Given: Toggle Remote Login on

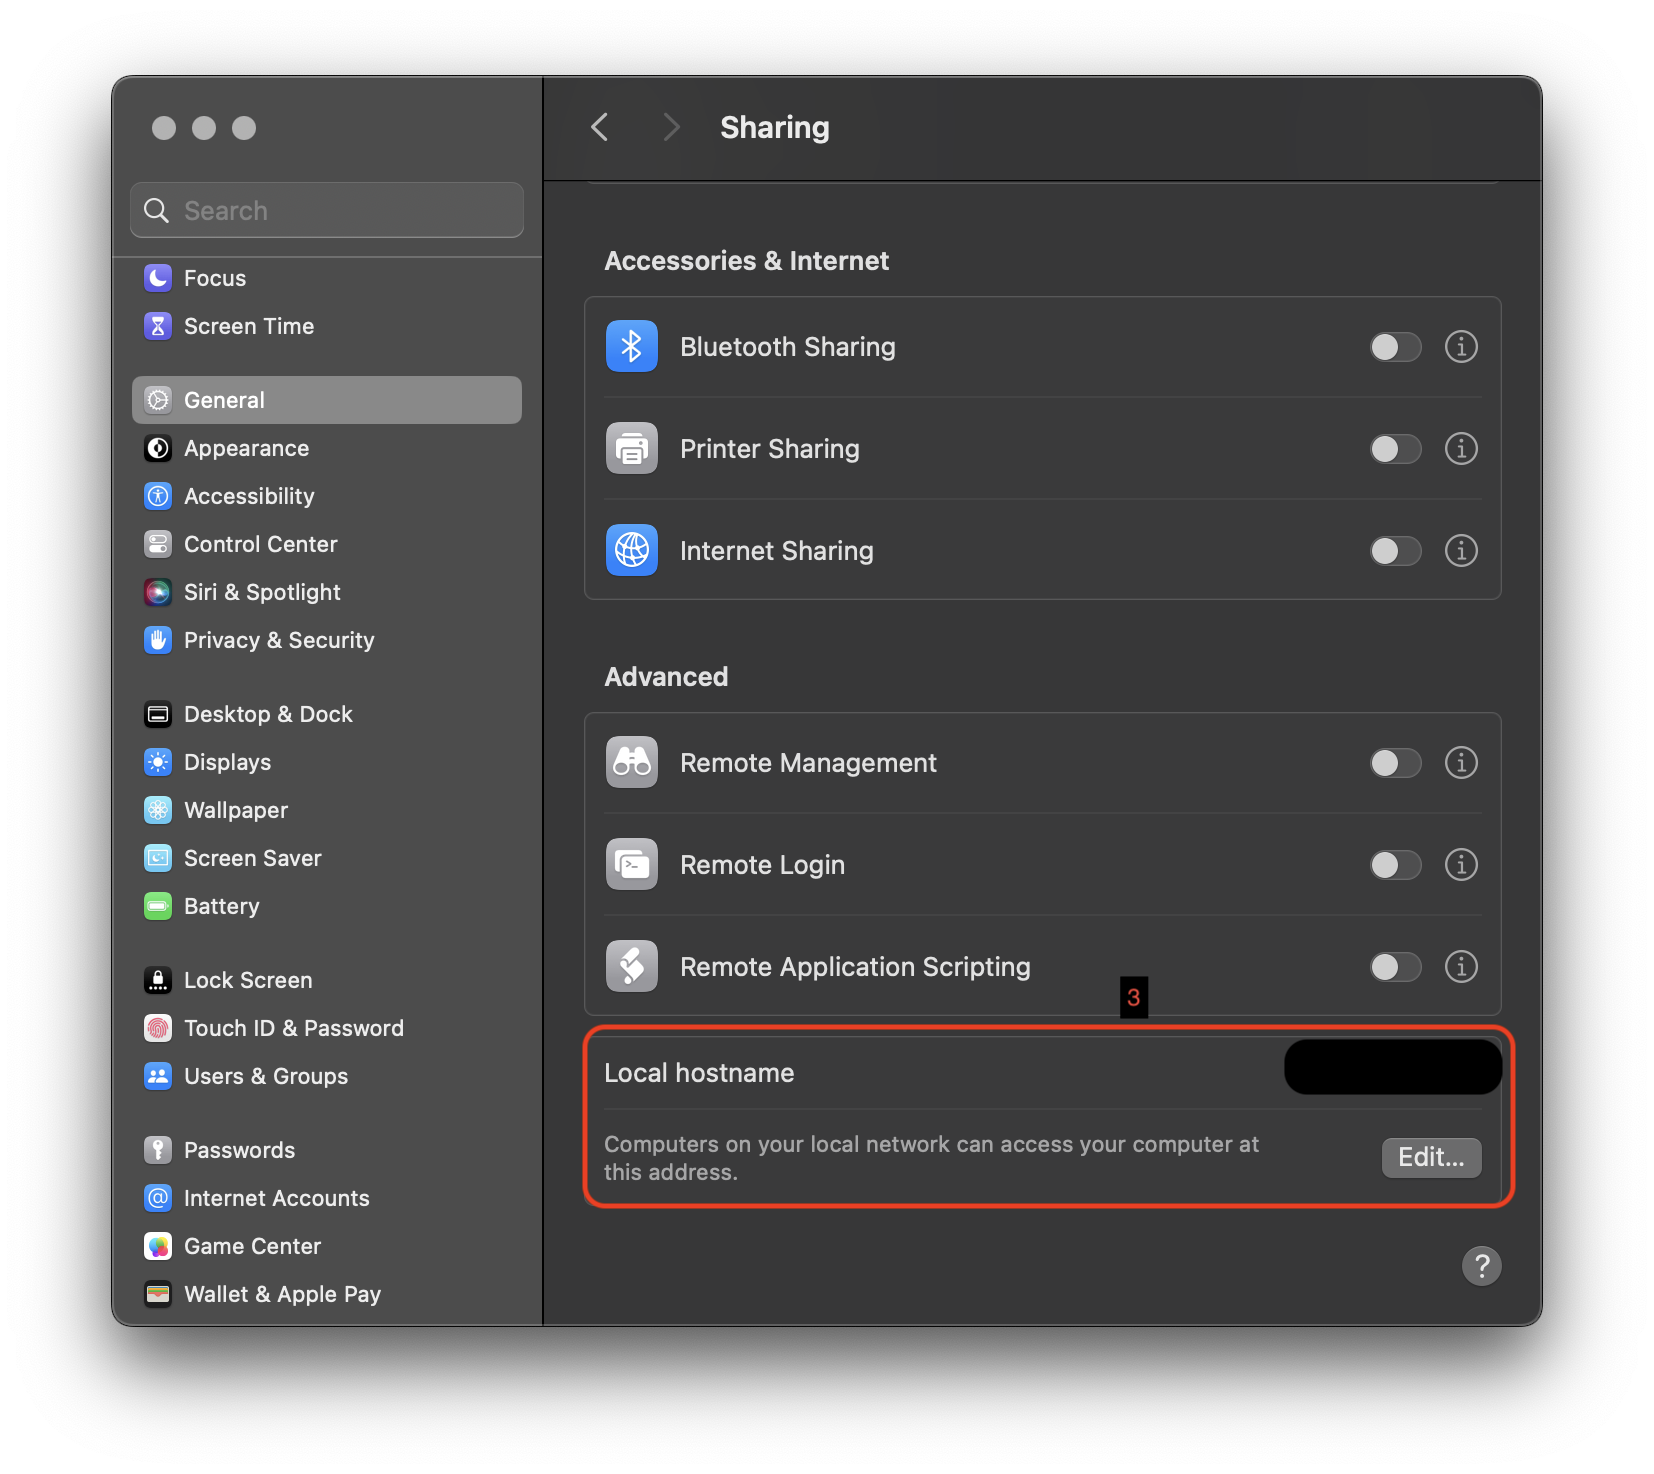Looking at the screenshot, I should point(1395,865).
